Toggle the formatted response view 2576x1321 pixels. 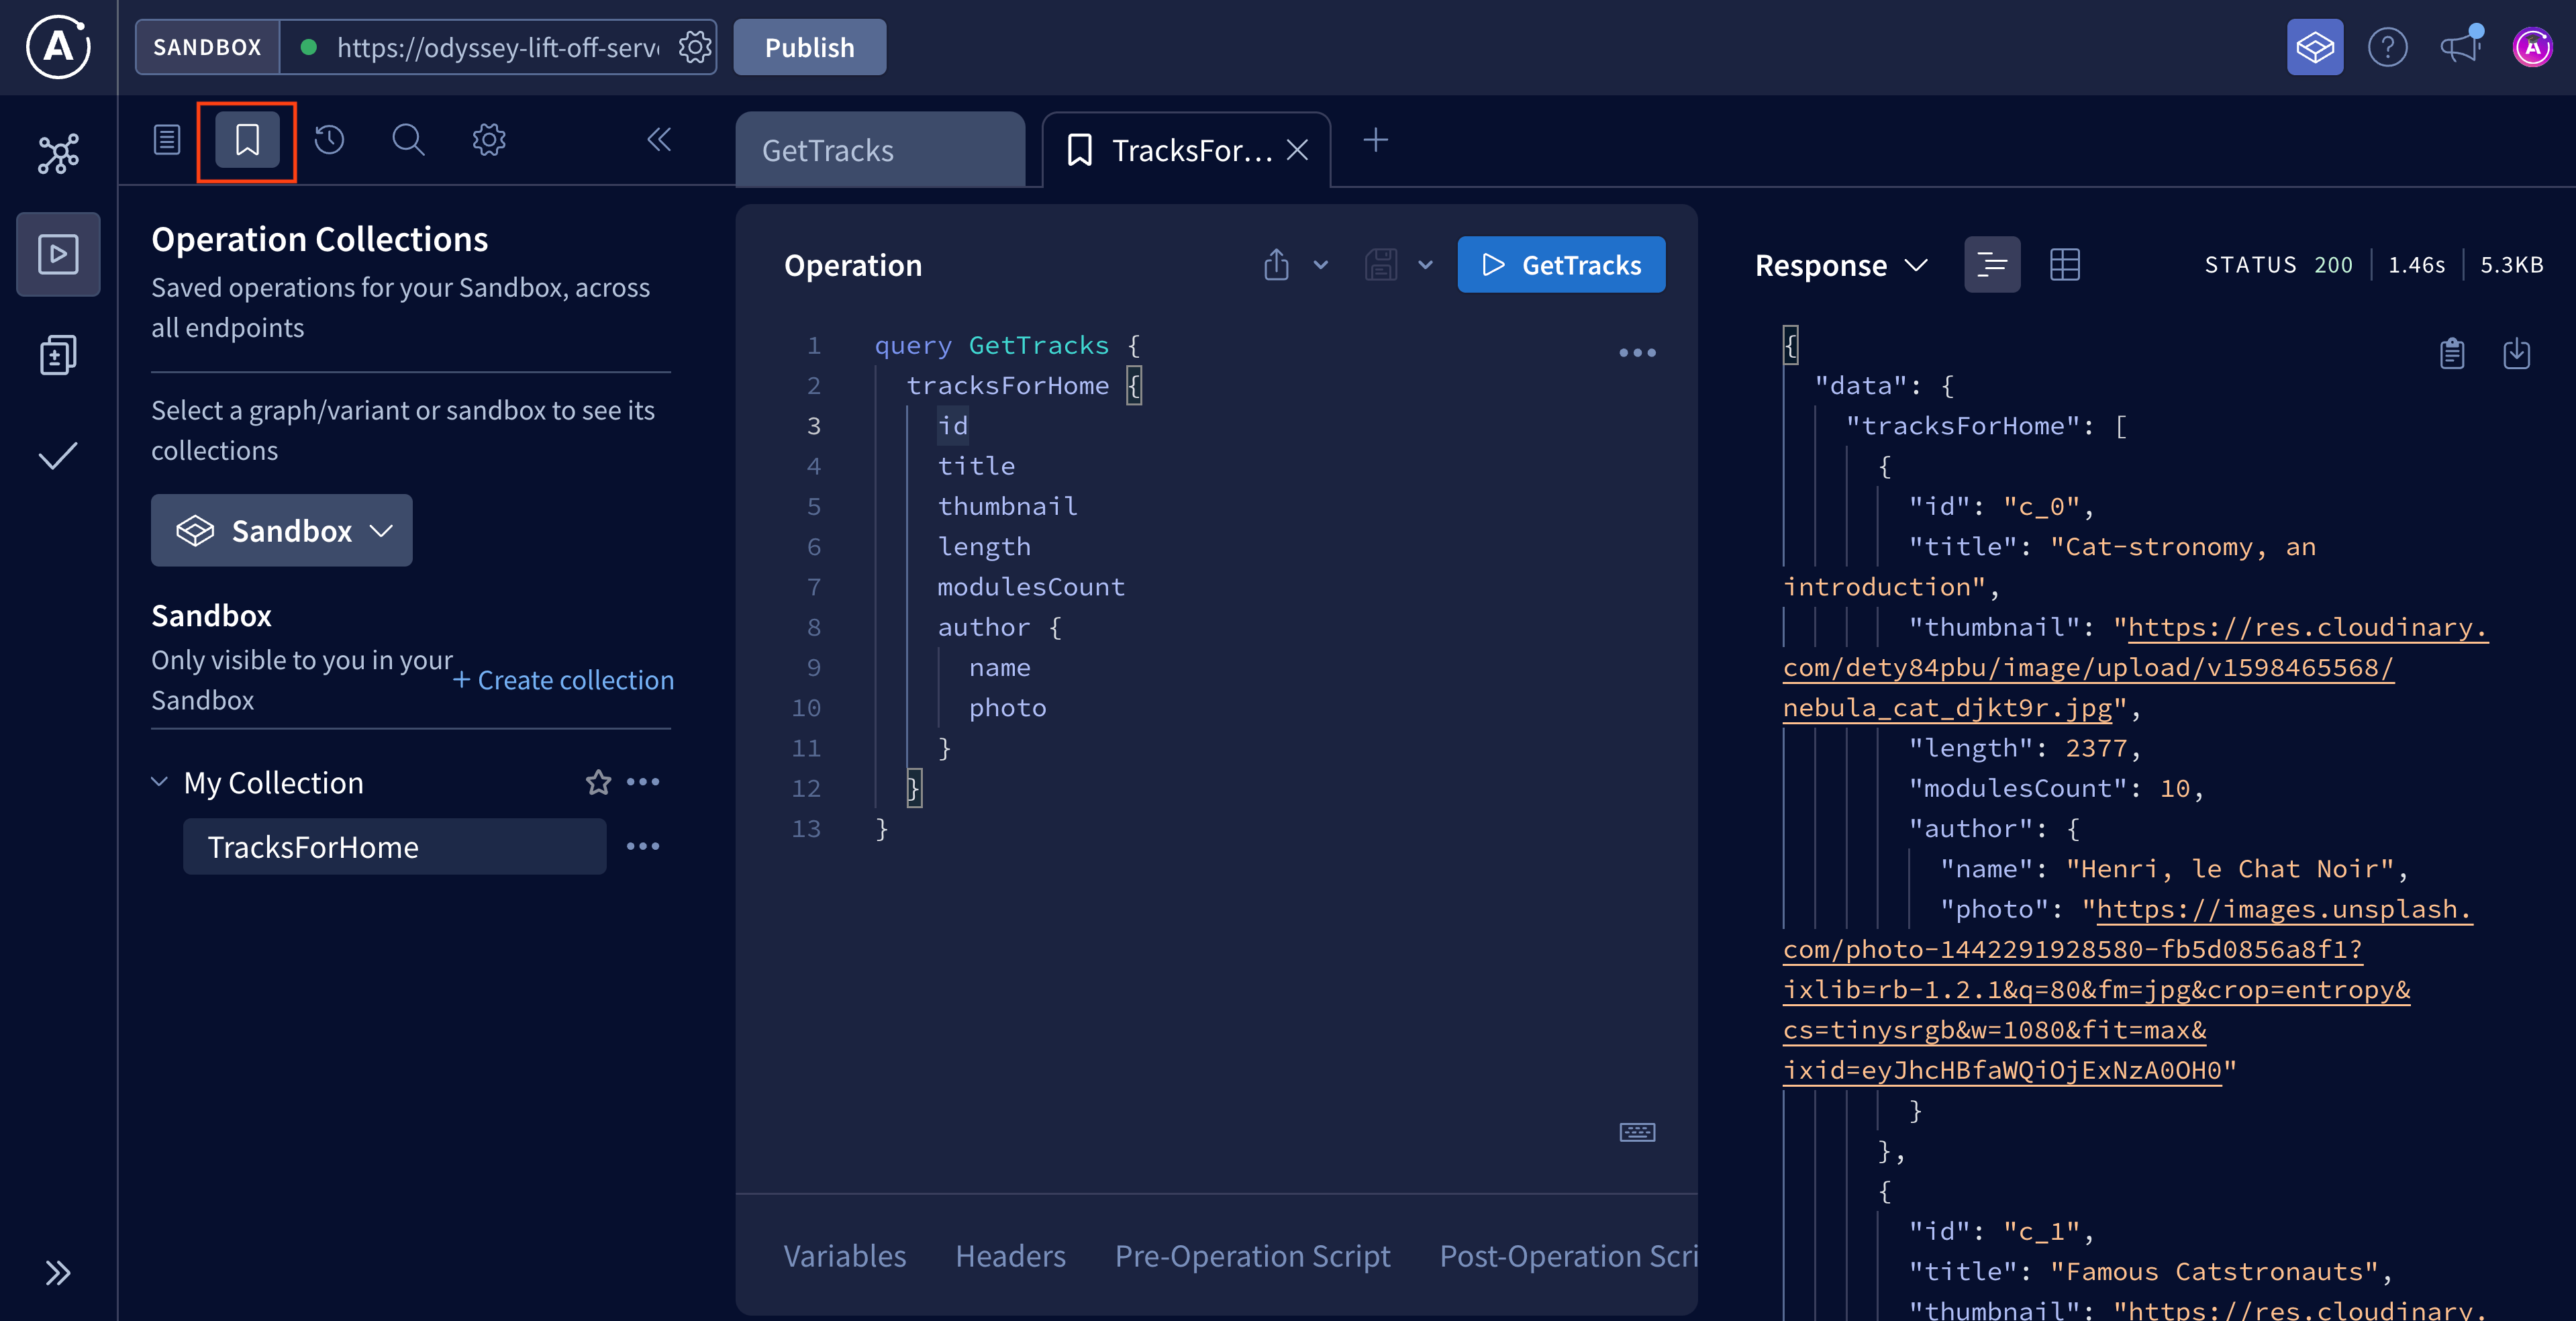coord(1992,264)
